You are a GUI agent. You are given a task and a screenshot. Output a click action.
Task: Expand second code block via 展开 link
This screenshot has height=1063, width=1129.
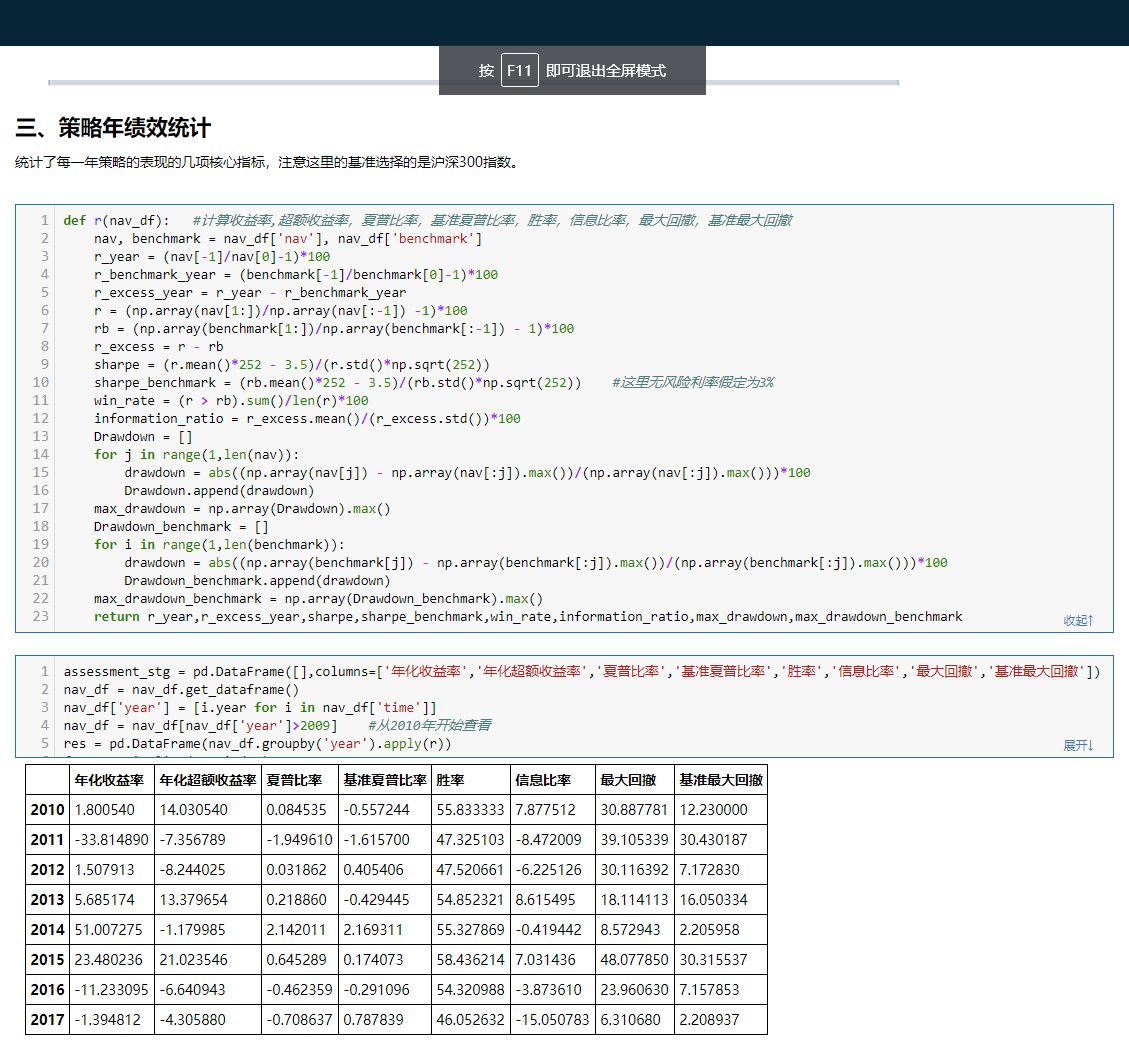(x=1078, y=745)
